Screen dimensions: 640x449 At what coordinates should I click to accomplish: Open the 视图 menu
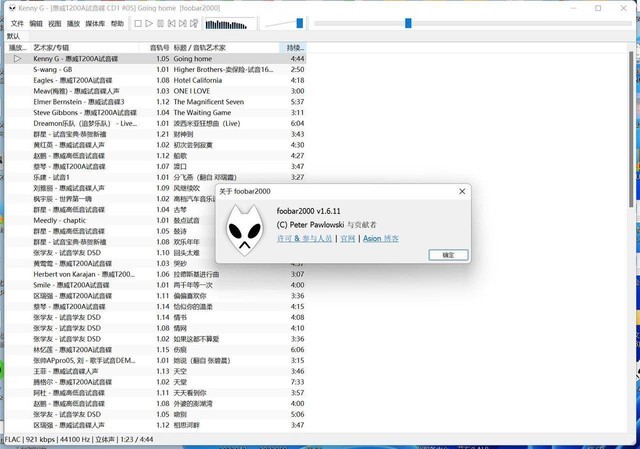pos(54,24)
